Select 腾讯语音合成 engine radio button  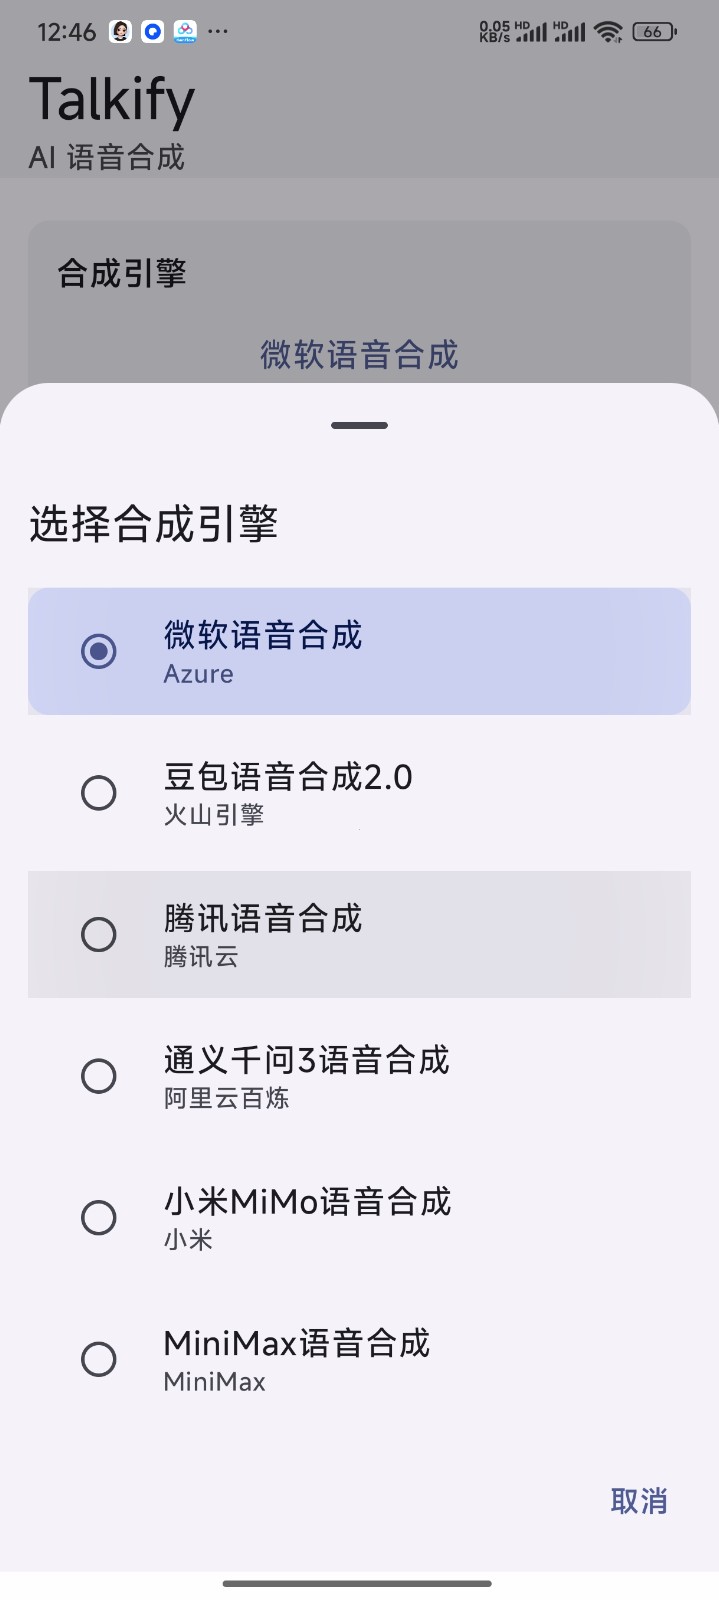[x=98, y=934]
